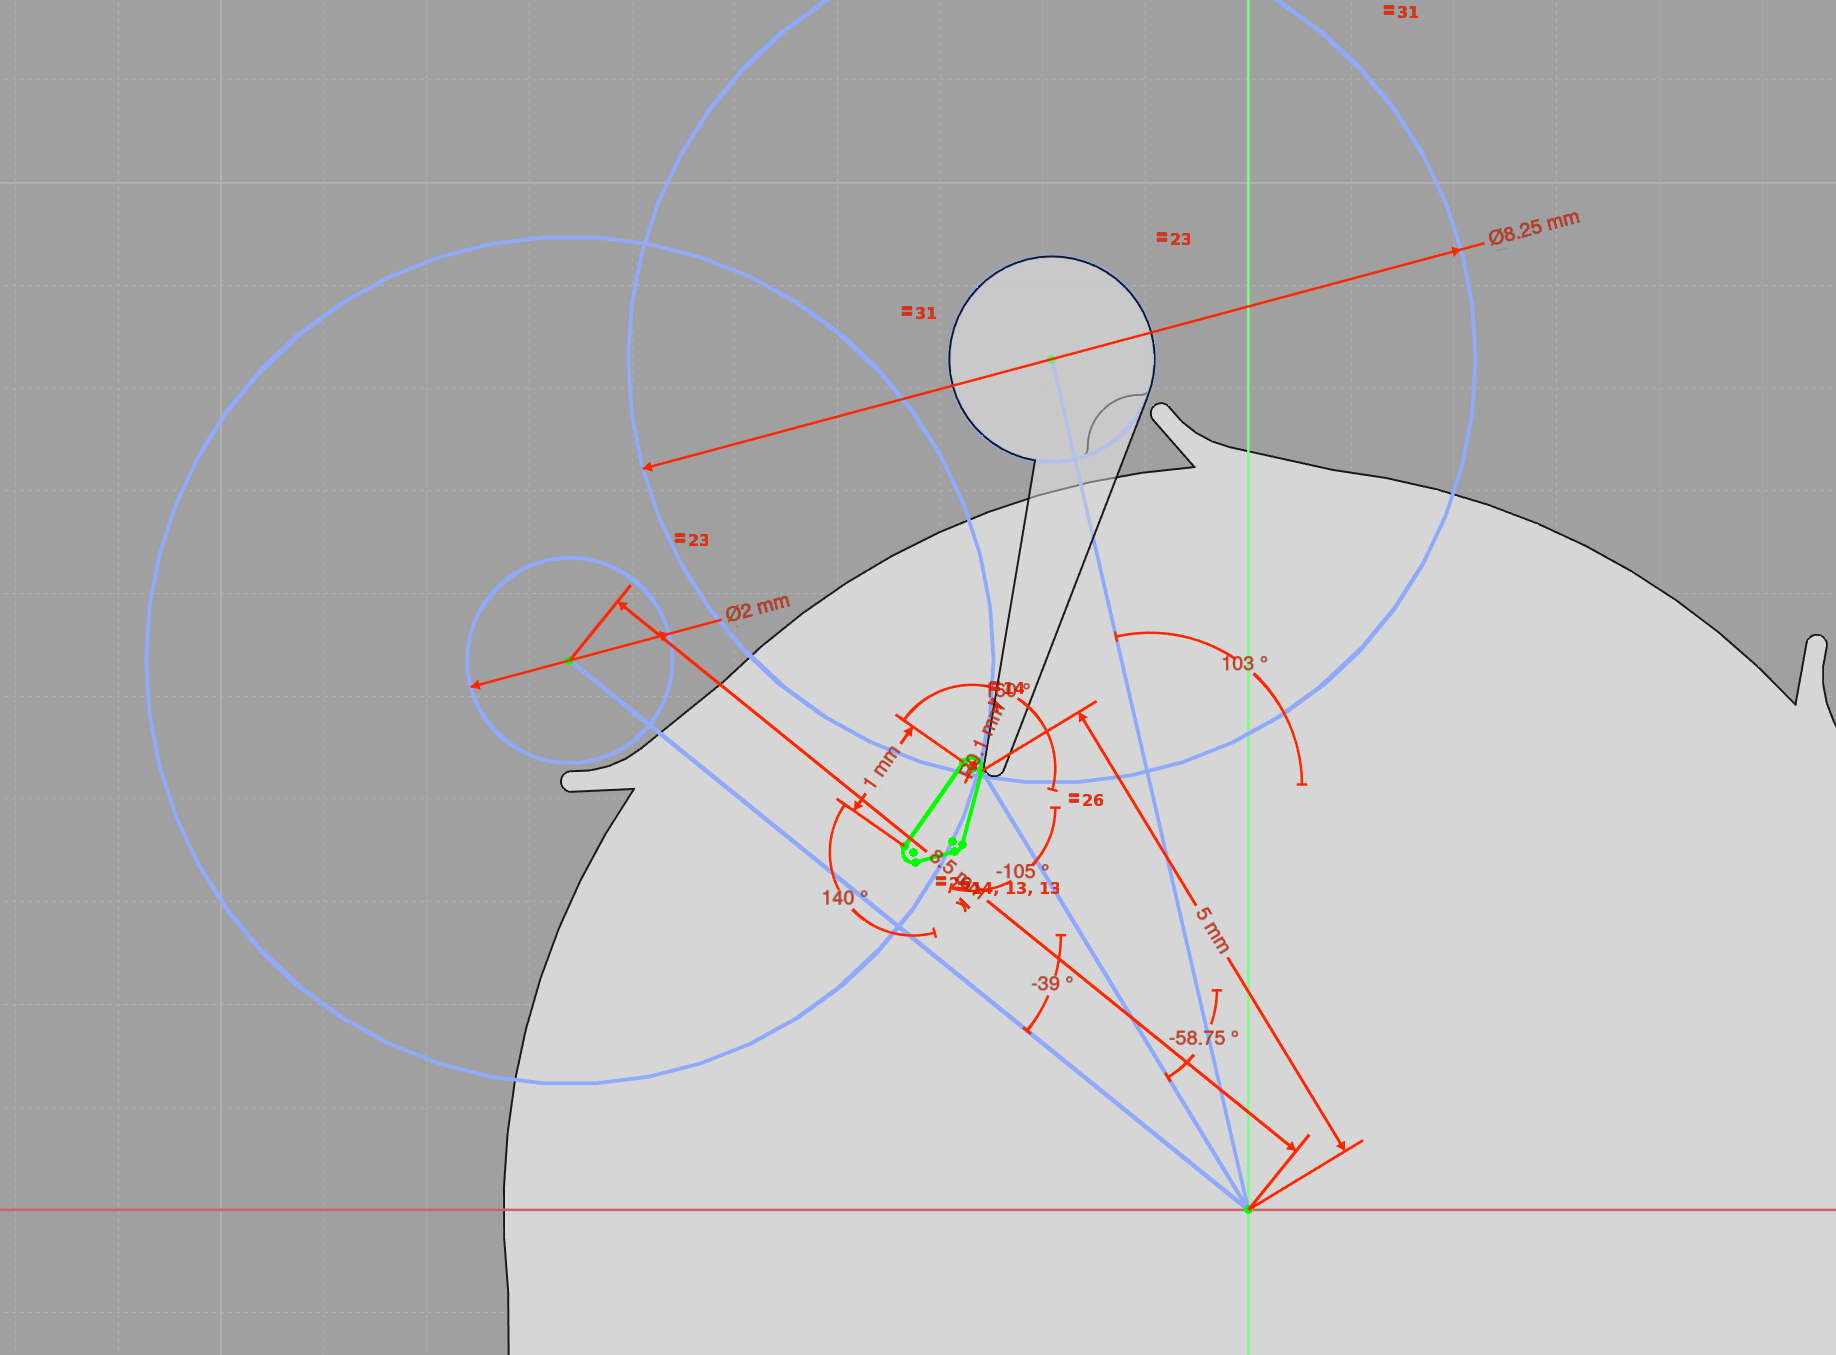
Task: Click the -105° angle constraint label
Action: pyautogui.click(x=1022, y=871)
